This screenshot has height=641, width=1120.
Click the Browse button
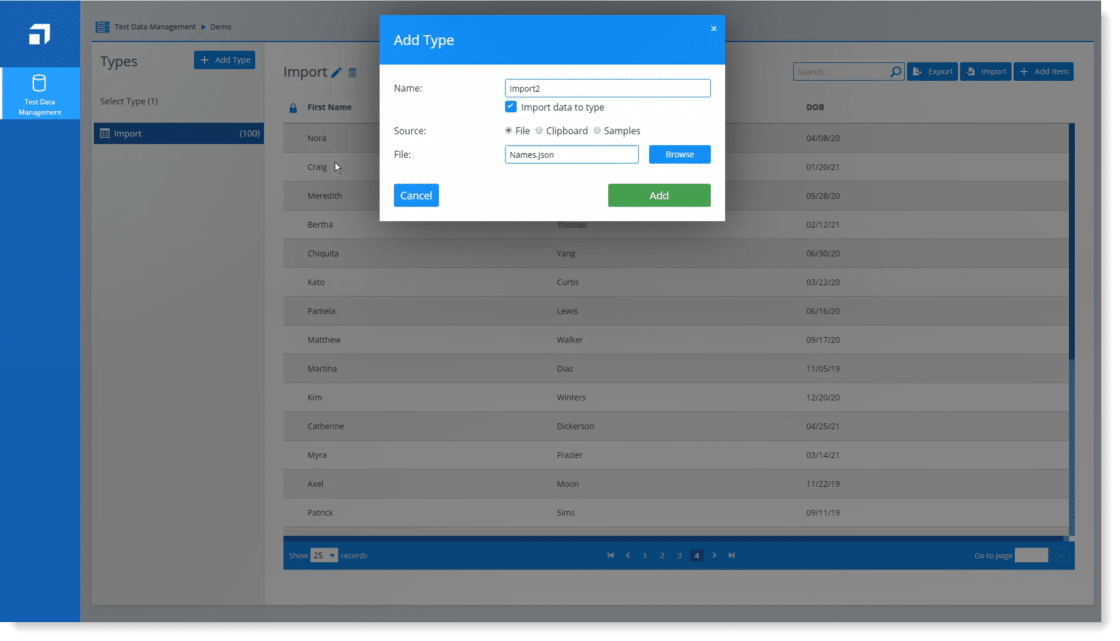[679, 154]
